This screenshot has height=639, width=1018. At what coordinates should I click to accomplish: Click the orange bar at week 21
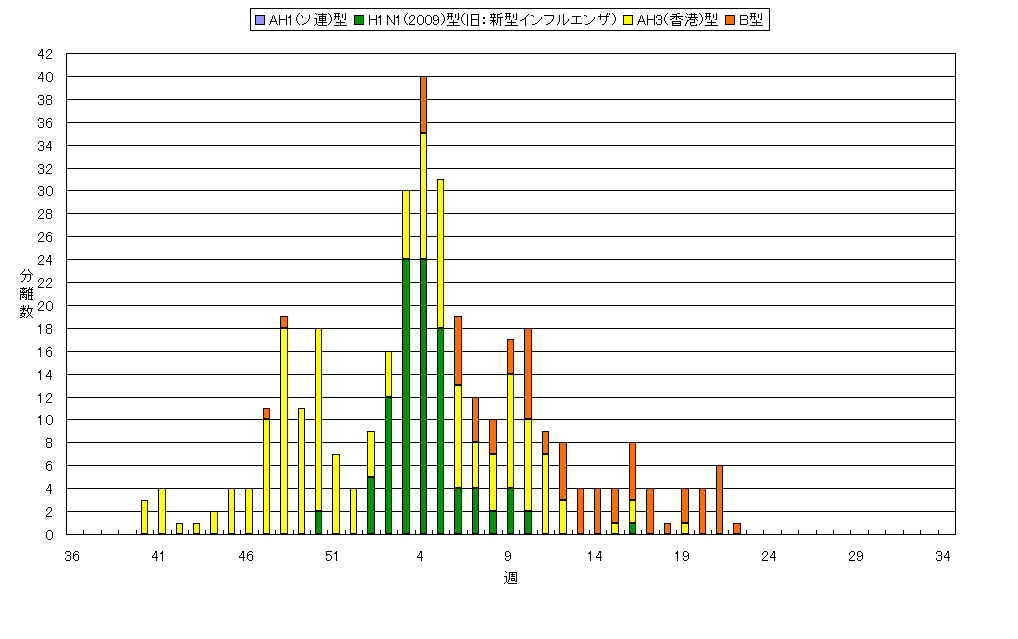(x=719, y=500)
